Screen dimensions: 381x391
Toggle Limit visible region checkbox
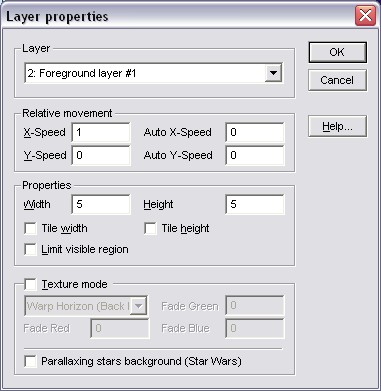[31, 249]
